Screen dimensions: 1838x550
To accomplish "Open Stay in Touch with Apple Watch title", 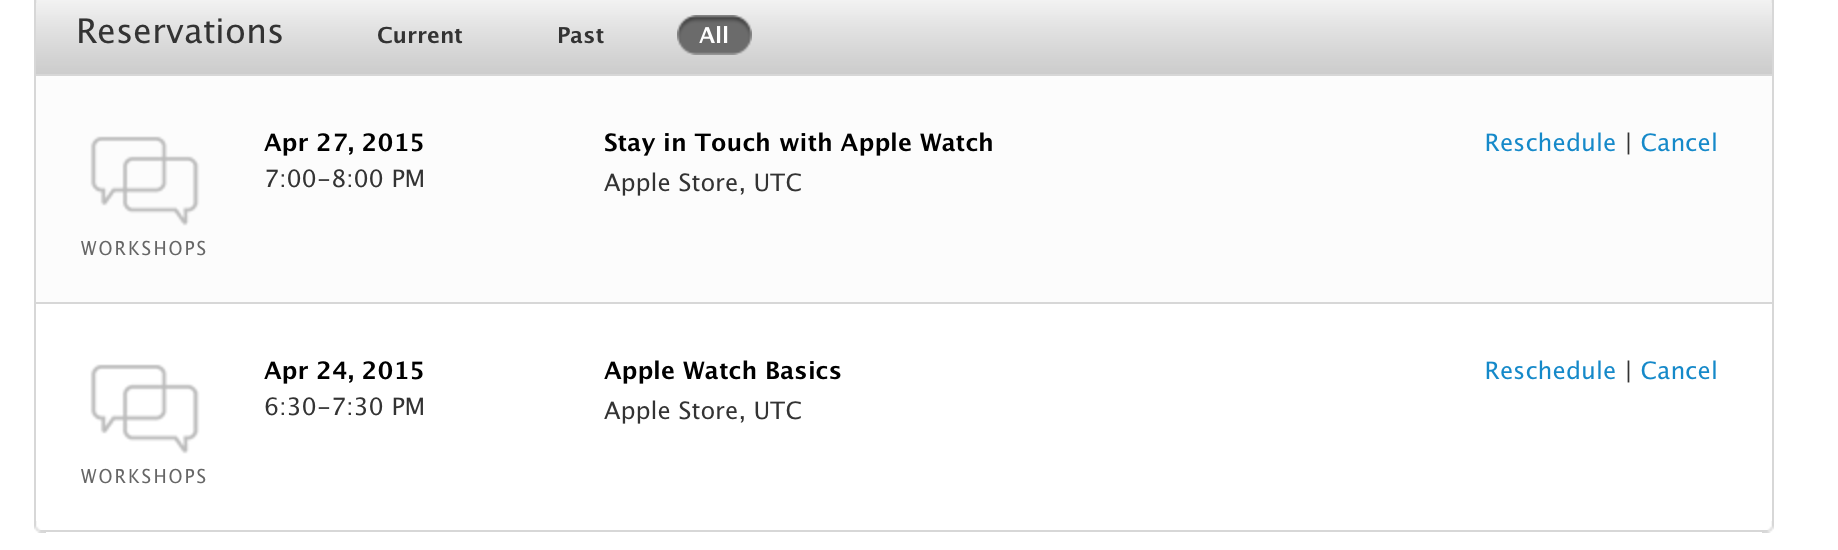I will click(798, 143).
